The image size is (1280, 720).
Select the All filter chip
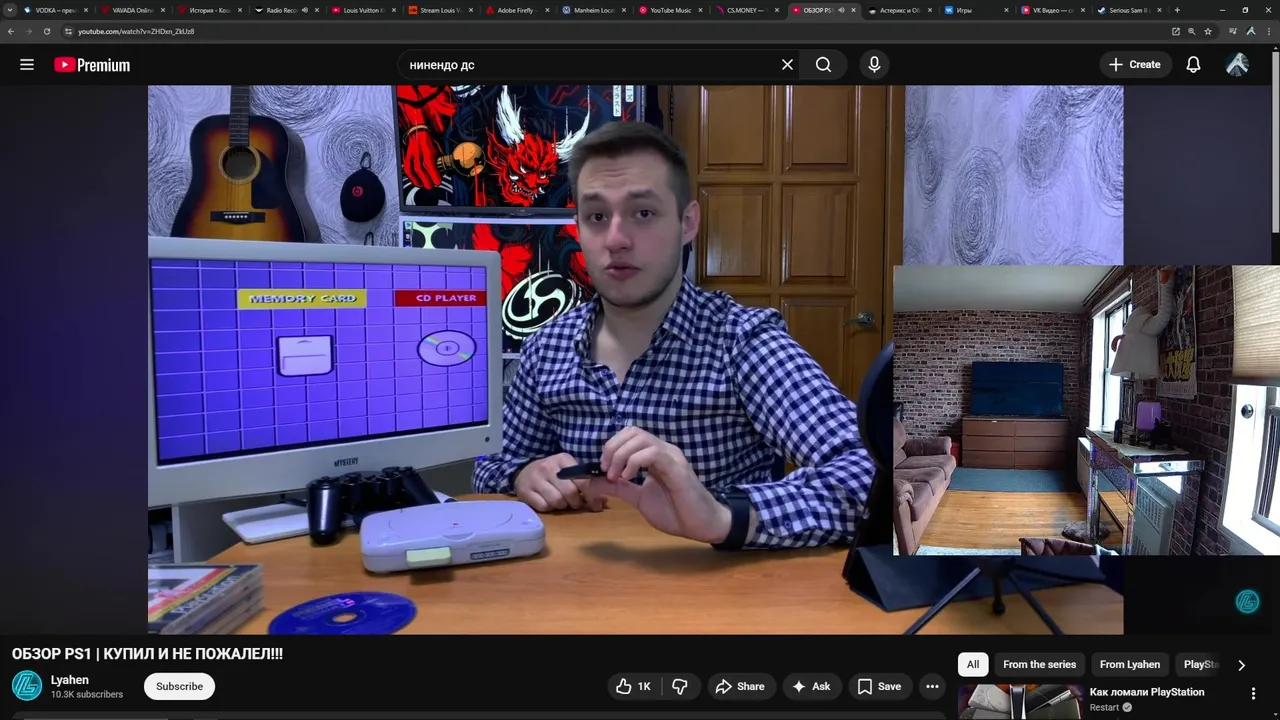(x=973, y=664)
